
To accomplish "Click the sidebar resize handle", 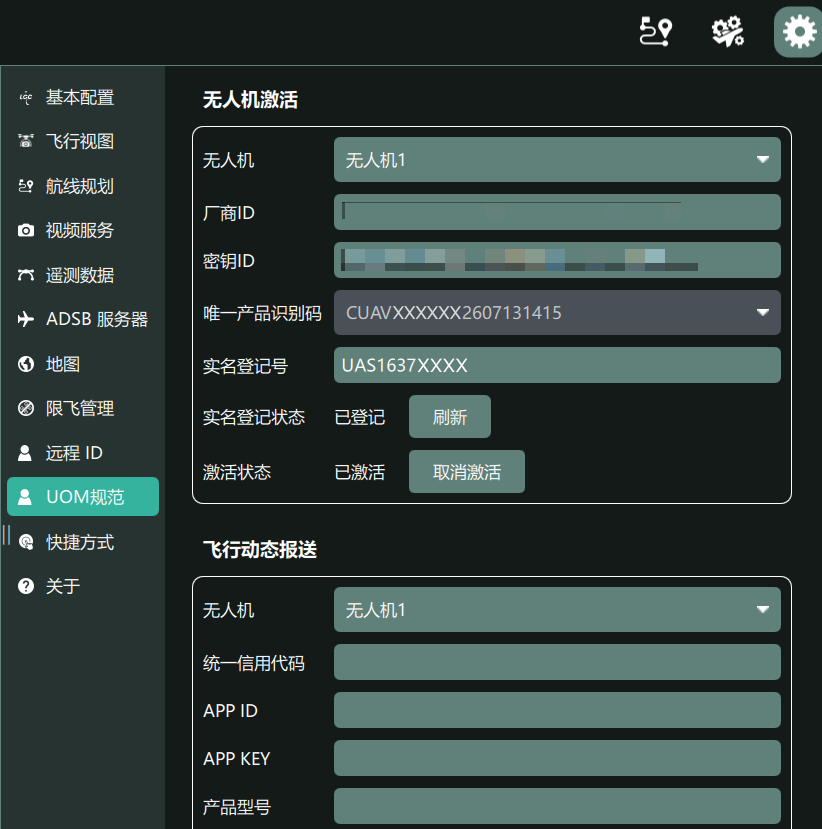I will point(6,535).
